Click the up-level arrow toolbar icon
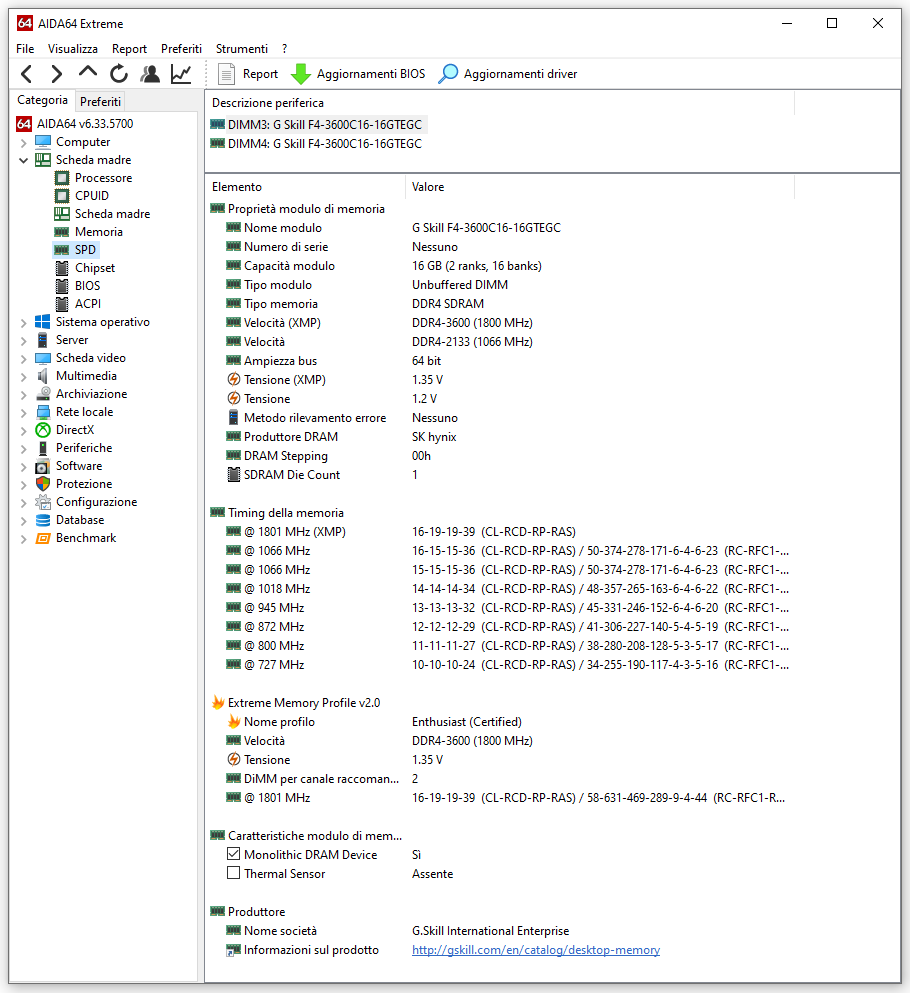 (87, 73)
